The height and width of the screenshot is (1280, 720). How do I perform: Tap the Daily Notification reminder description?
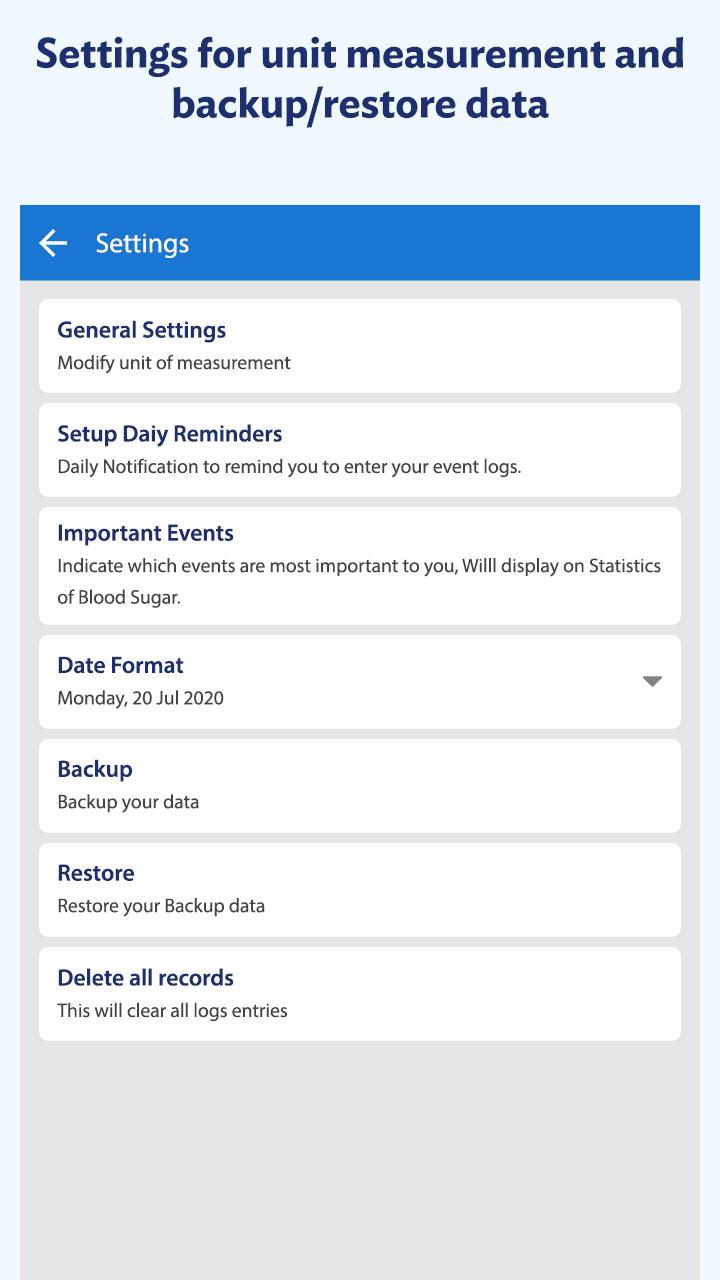(x=289, y=467)
